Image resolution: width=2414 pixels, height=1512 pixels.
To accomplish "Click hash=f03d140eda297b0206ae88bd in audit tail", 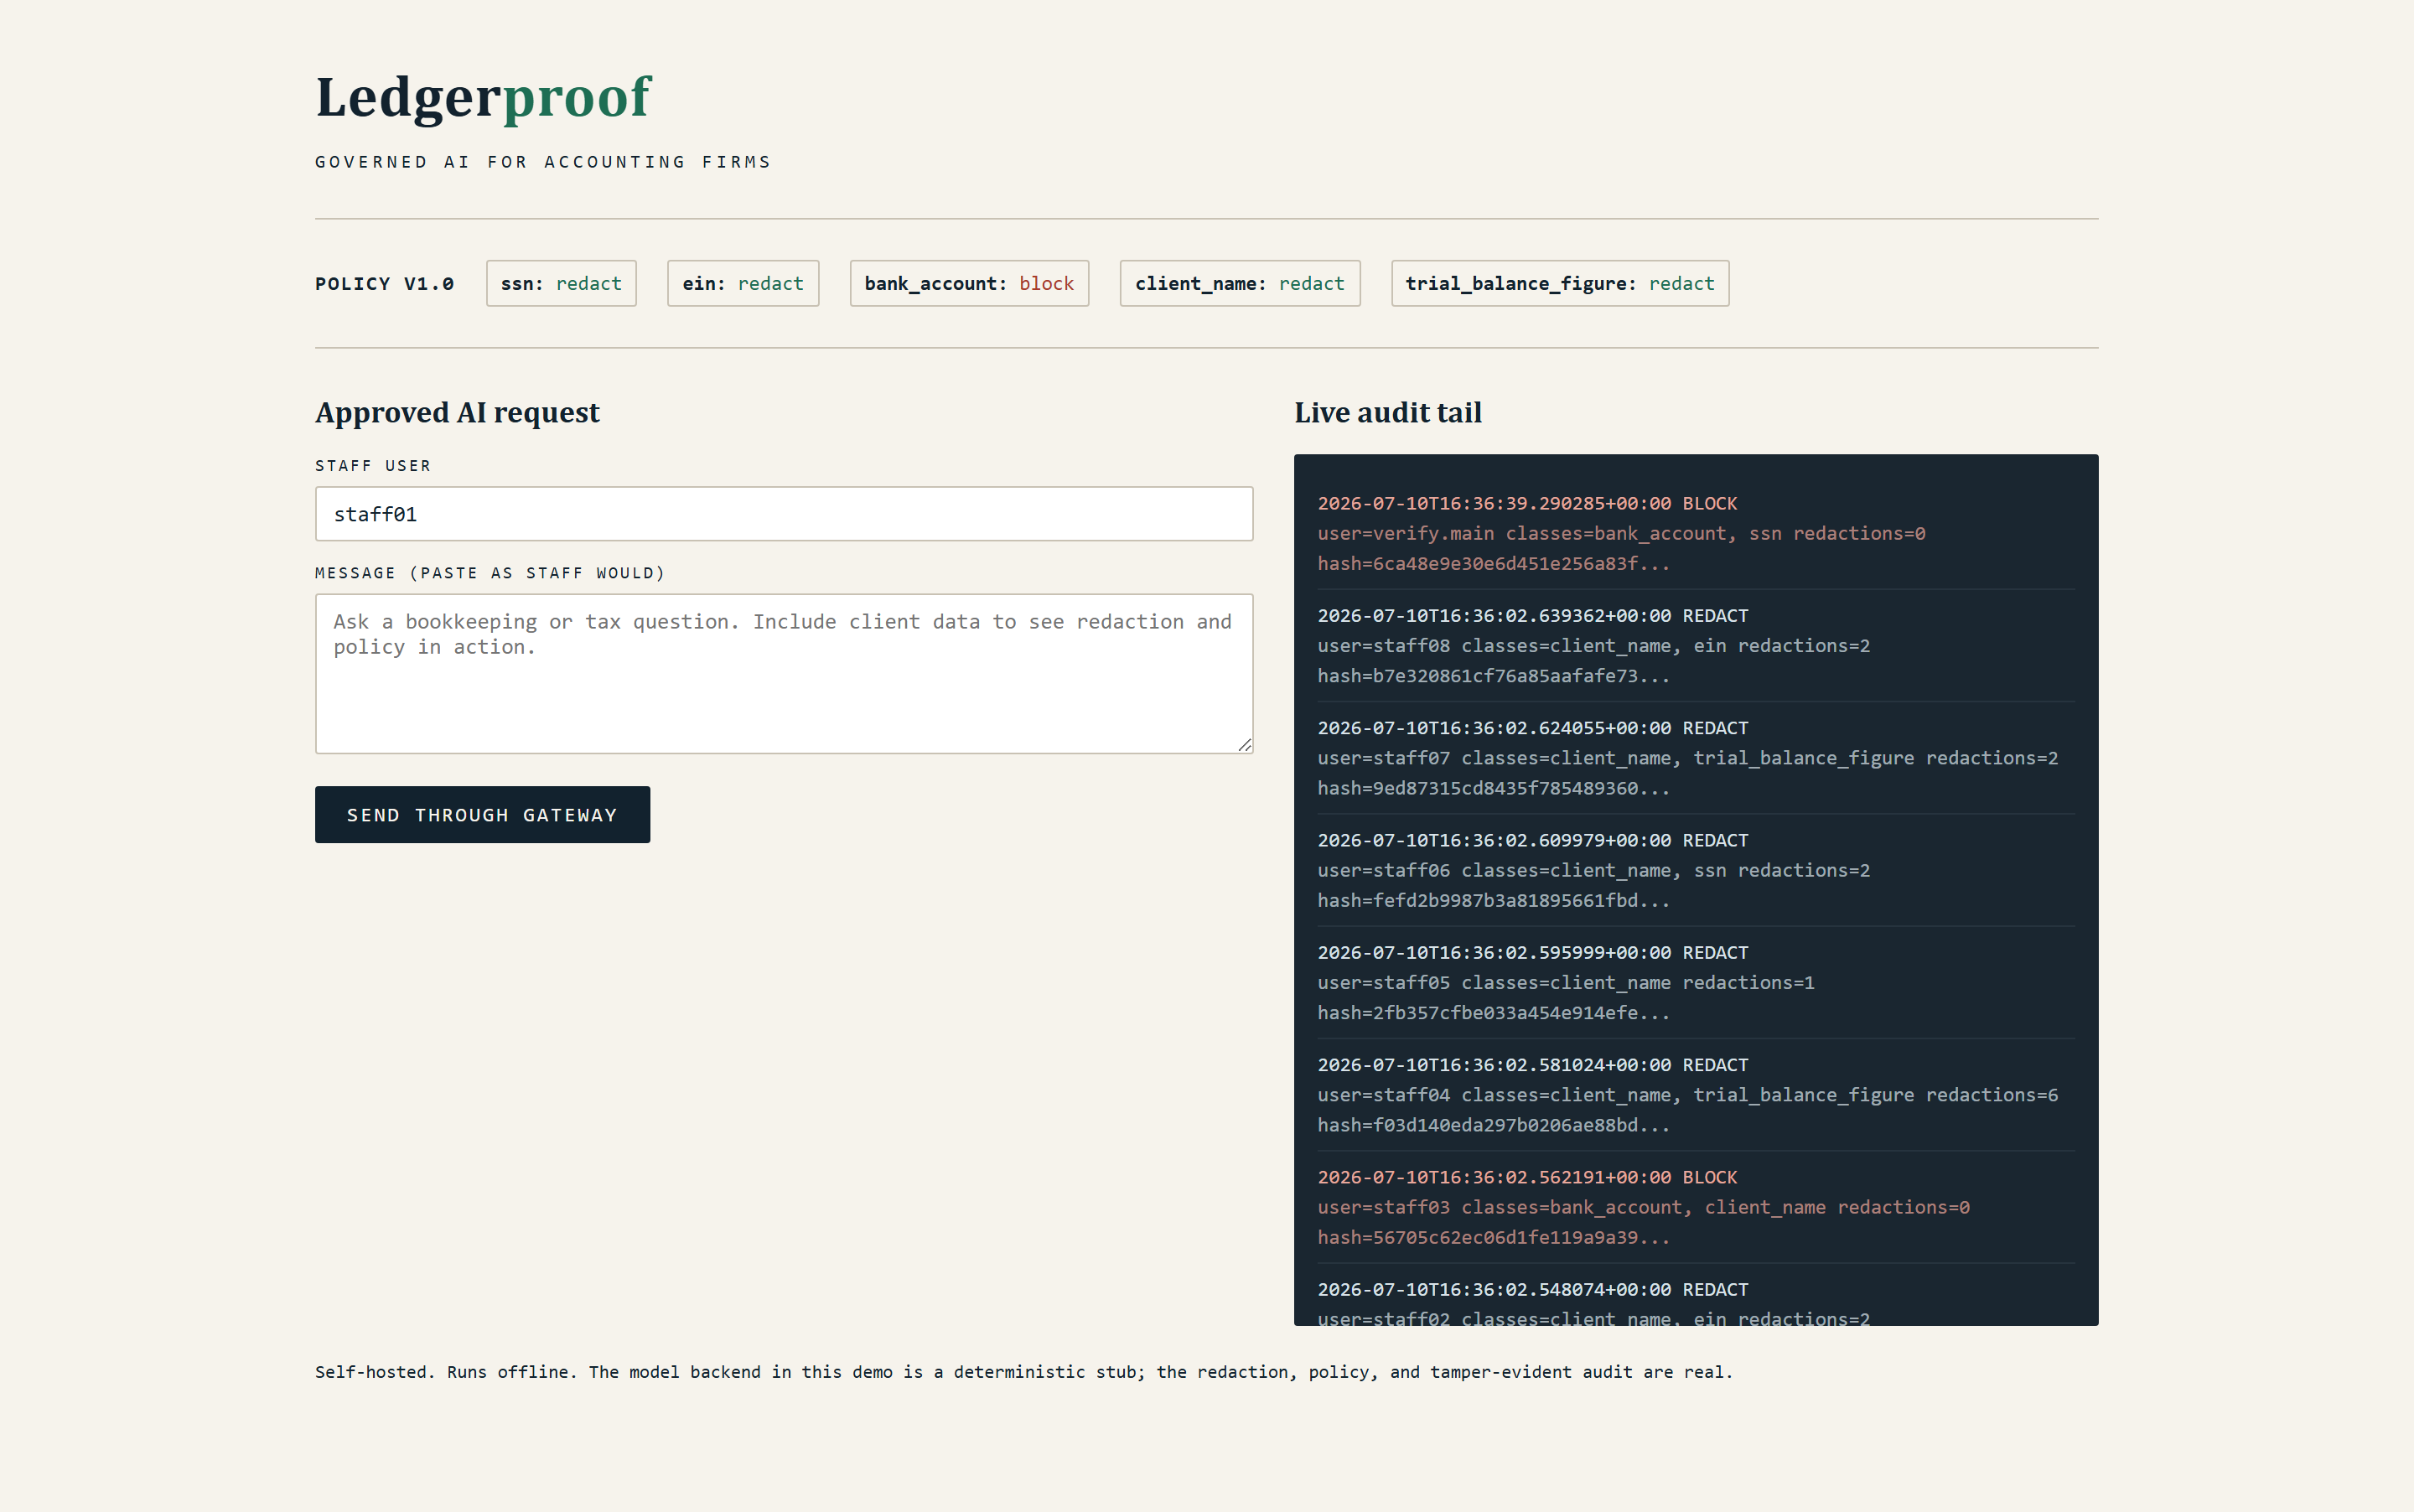I will 1493,1126.
